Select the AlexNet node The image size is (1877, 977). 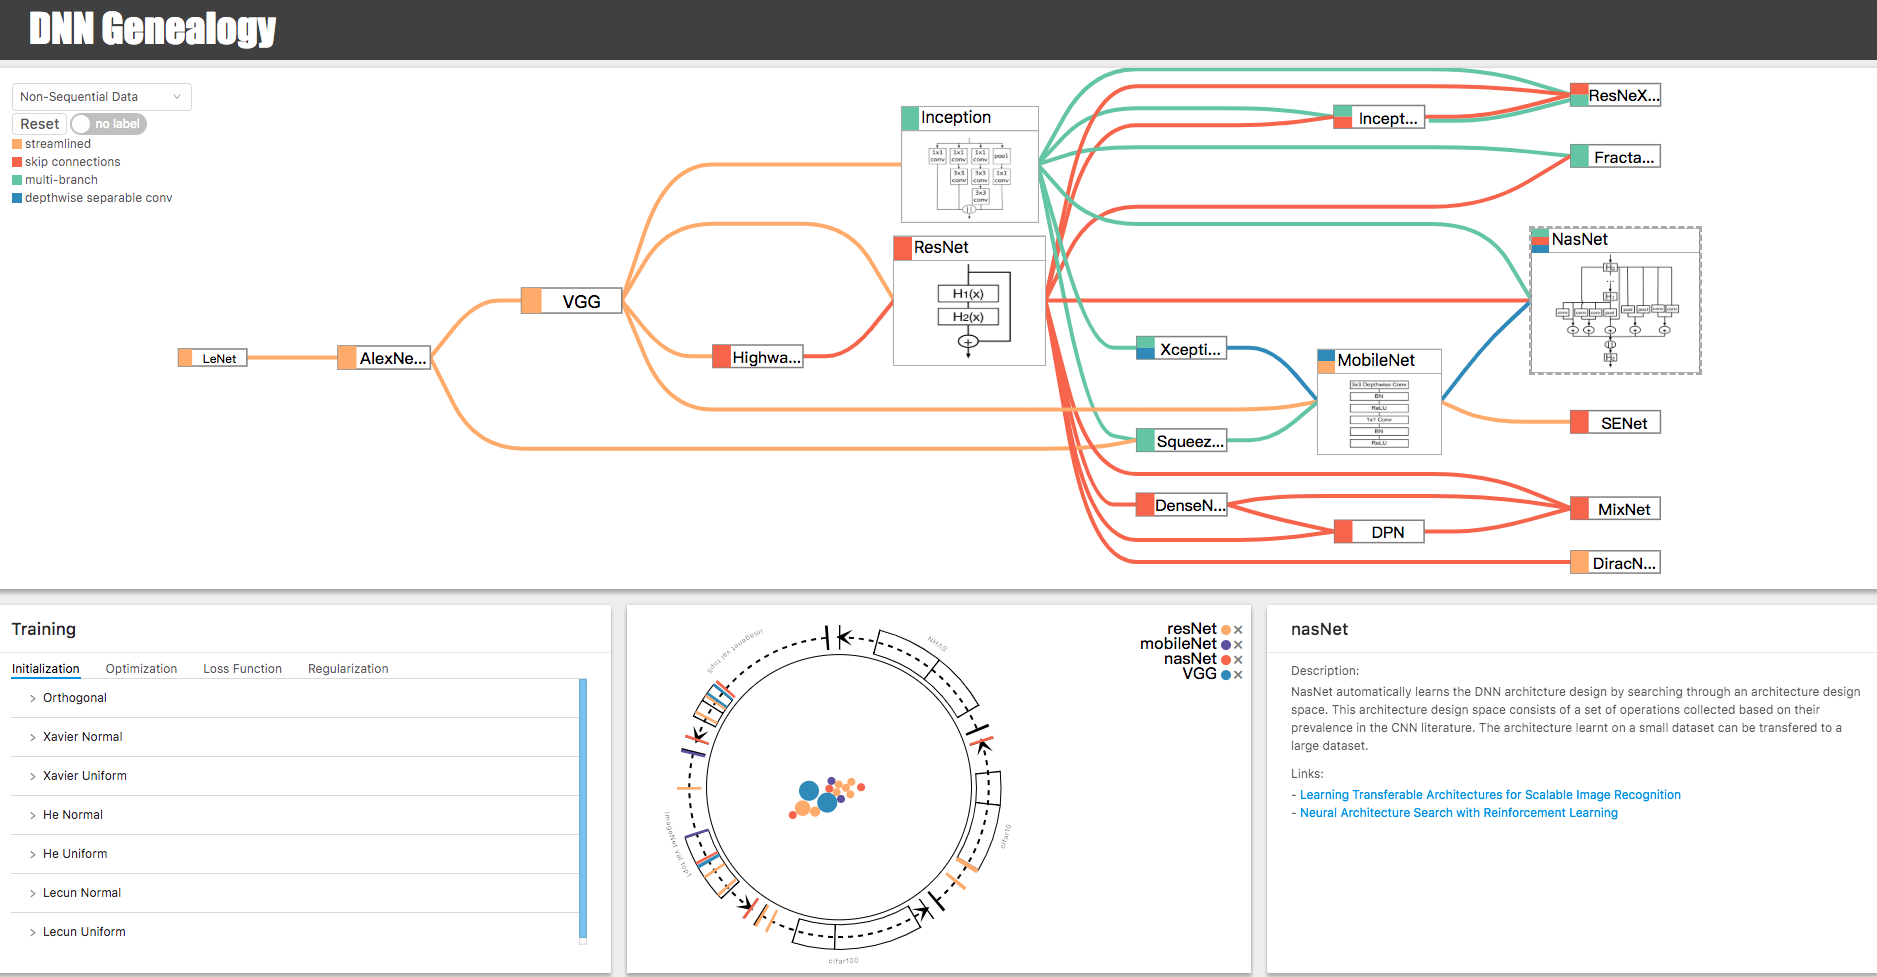384,358
